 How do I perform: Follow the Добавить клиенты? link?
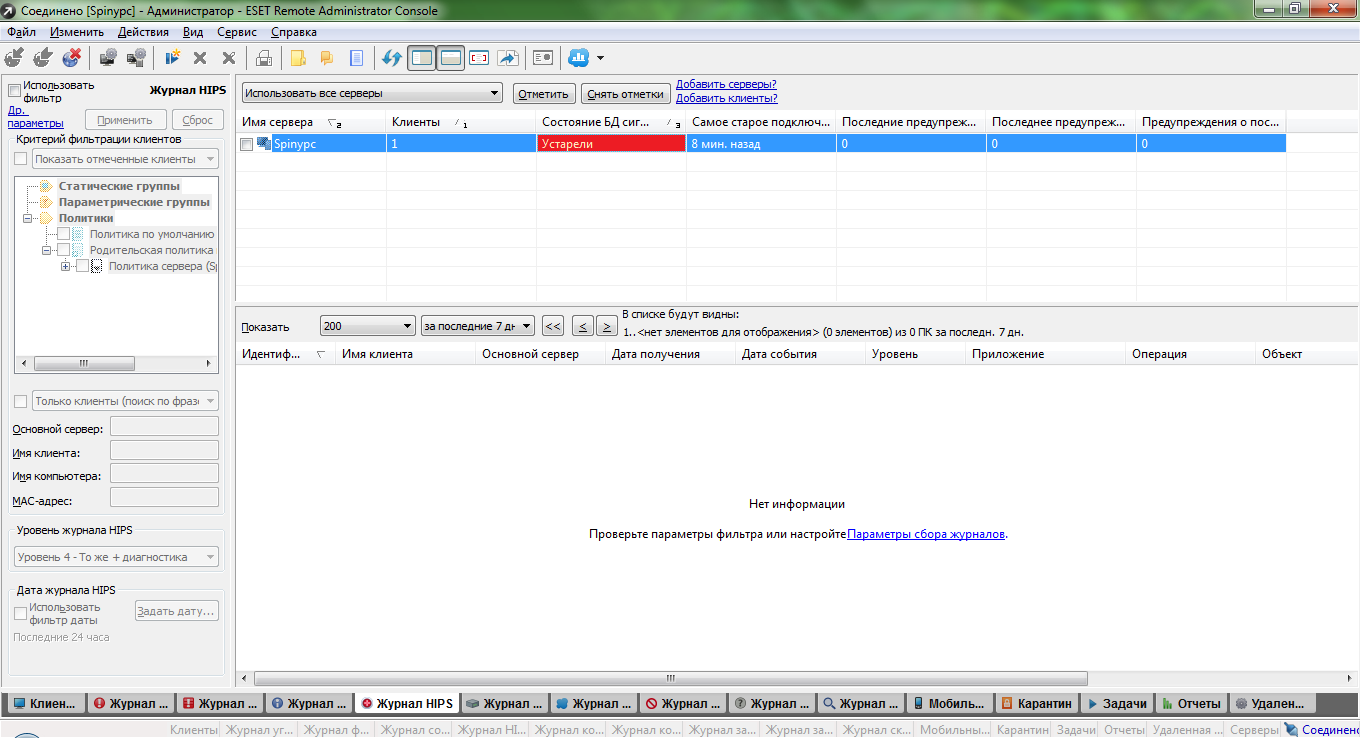(x=727, y=98)
